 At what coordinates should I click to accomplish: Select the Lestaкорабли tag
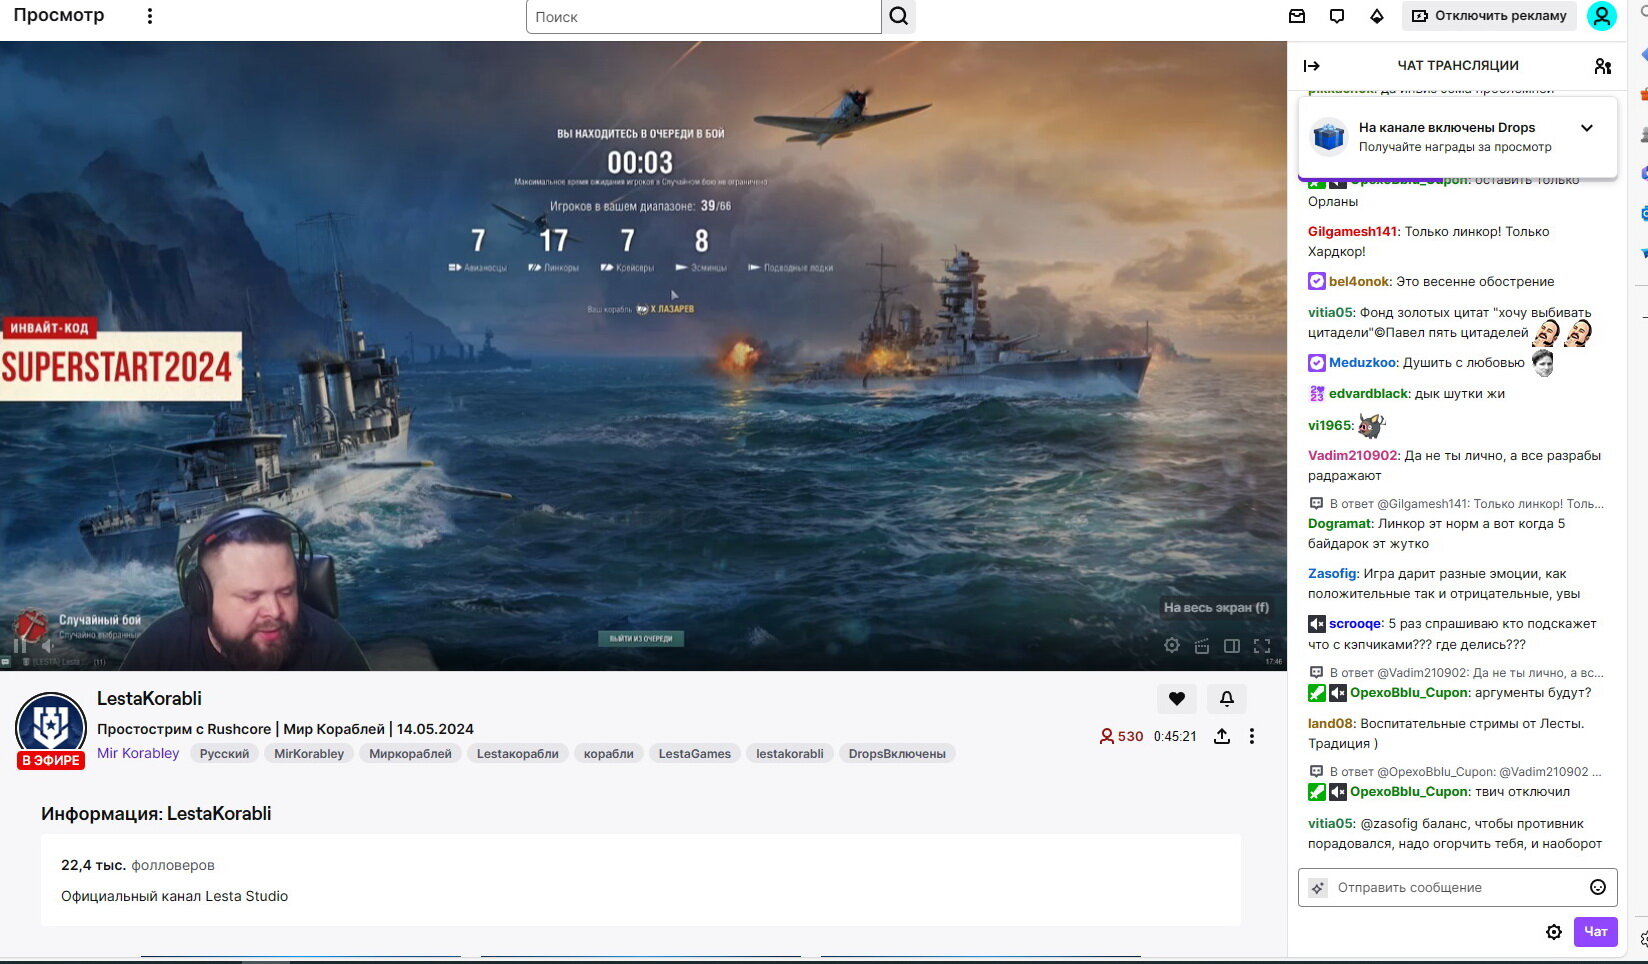pyautogui.click(x=518, y=754)
